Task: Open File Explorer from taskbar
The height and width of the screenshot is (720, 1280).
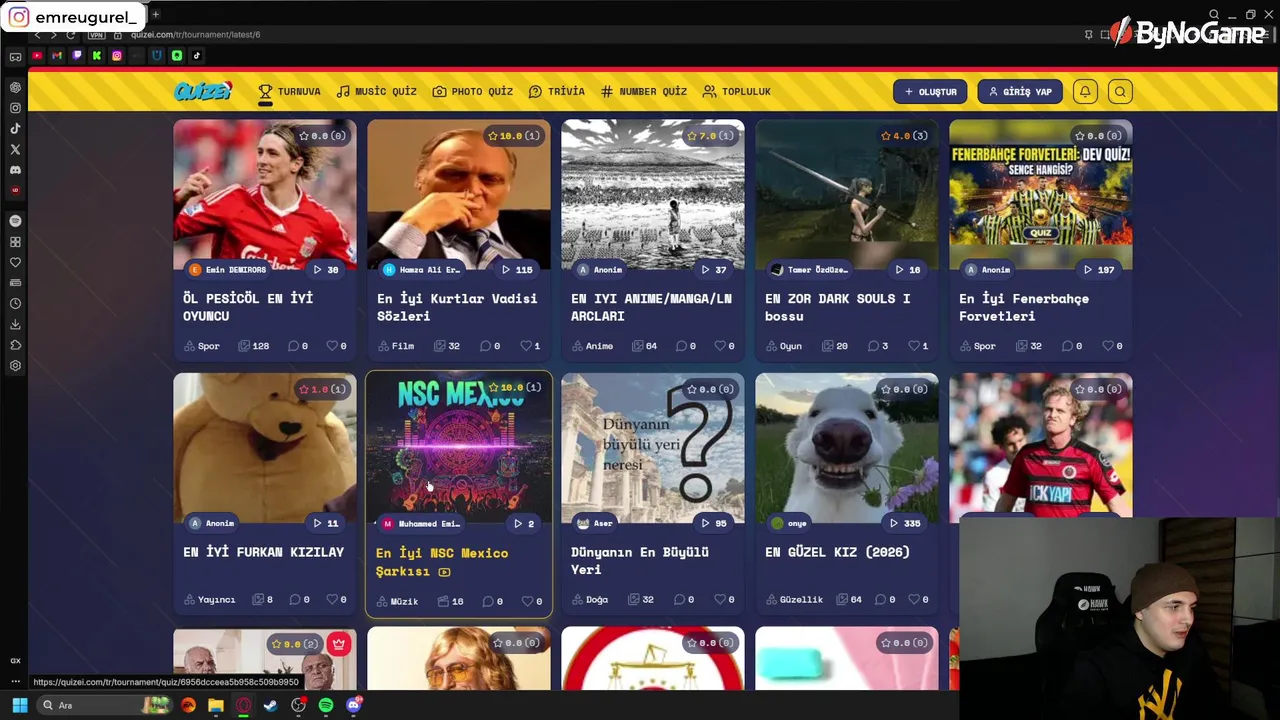Action: pyautogui.click(x=216, y=705)
